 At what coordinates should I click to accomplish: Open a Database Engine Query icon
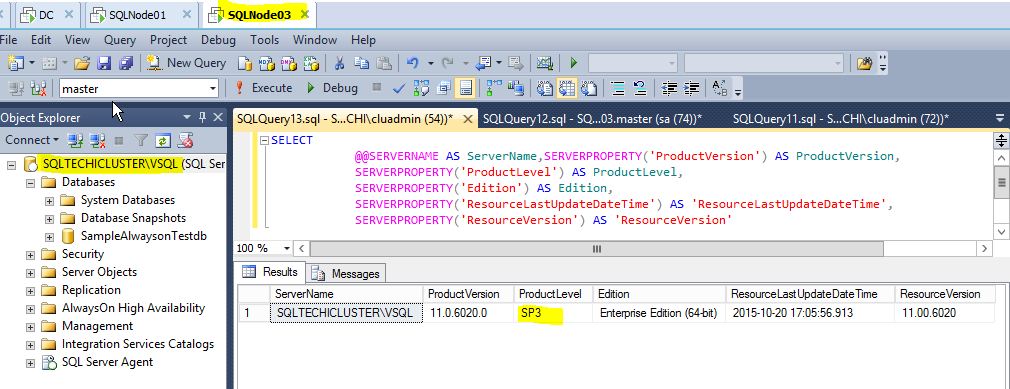[245, 64]
